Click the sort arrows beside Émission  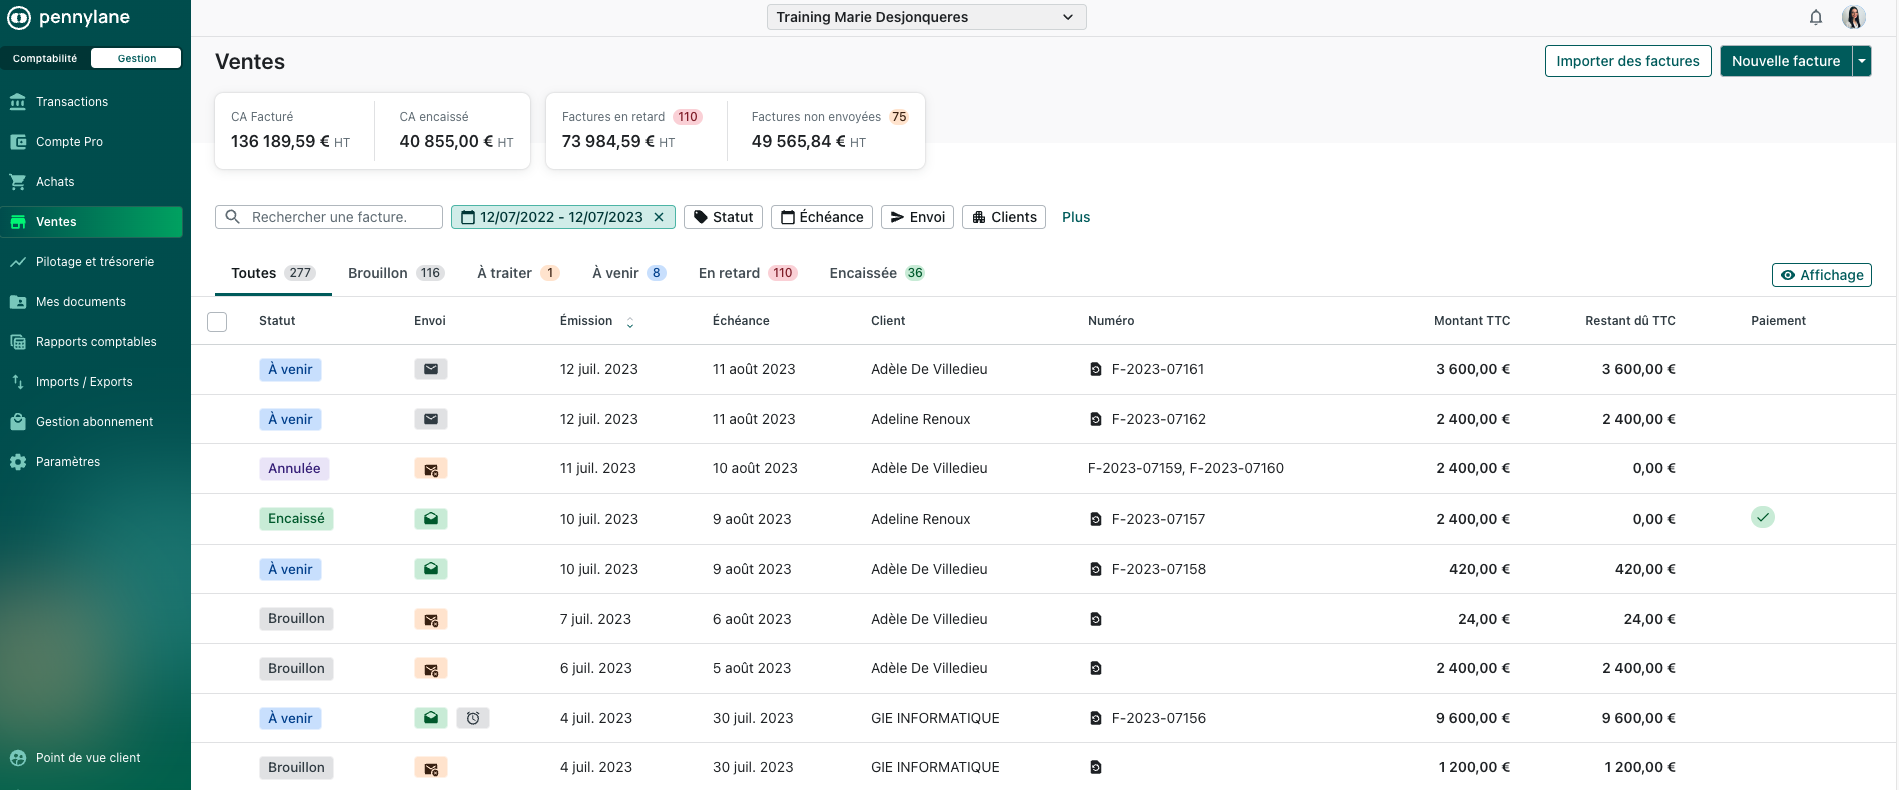coord(630,322)
